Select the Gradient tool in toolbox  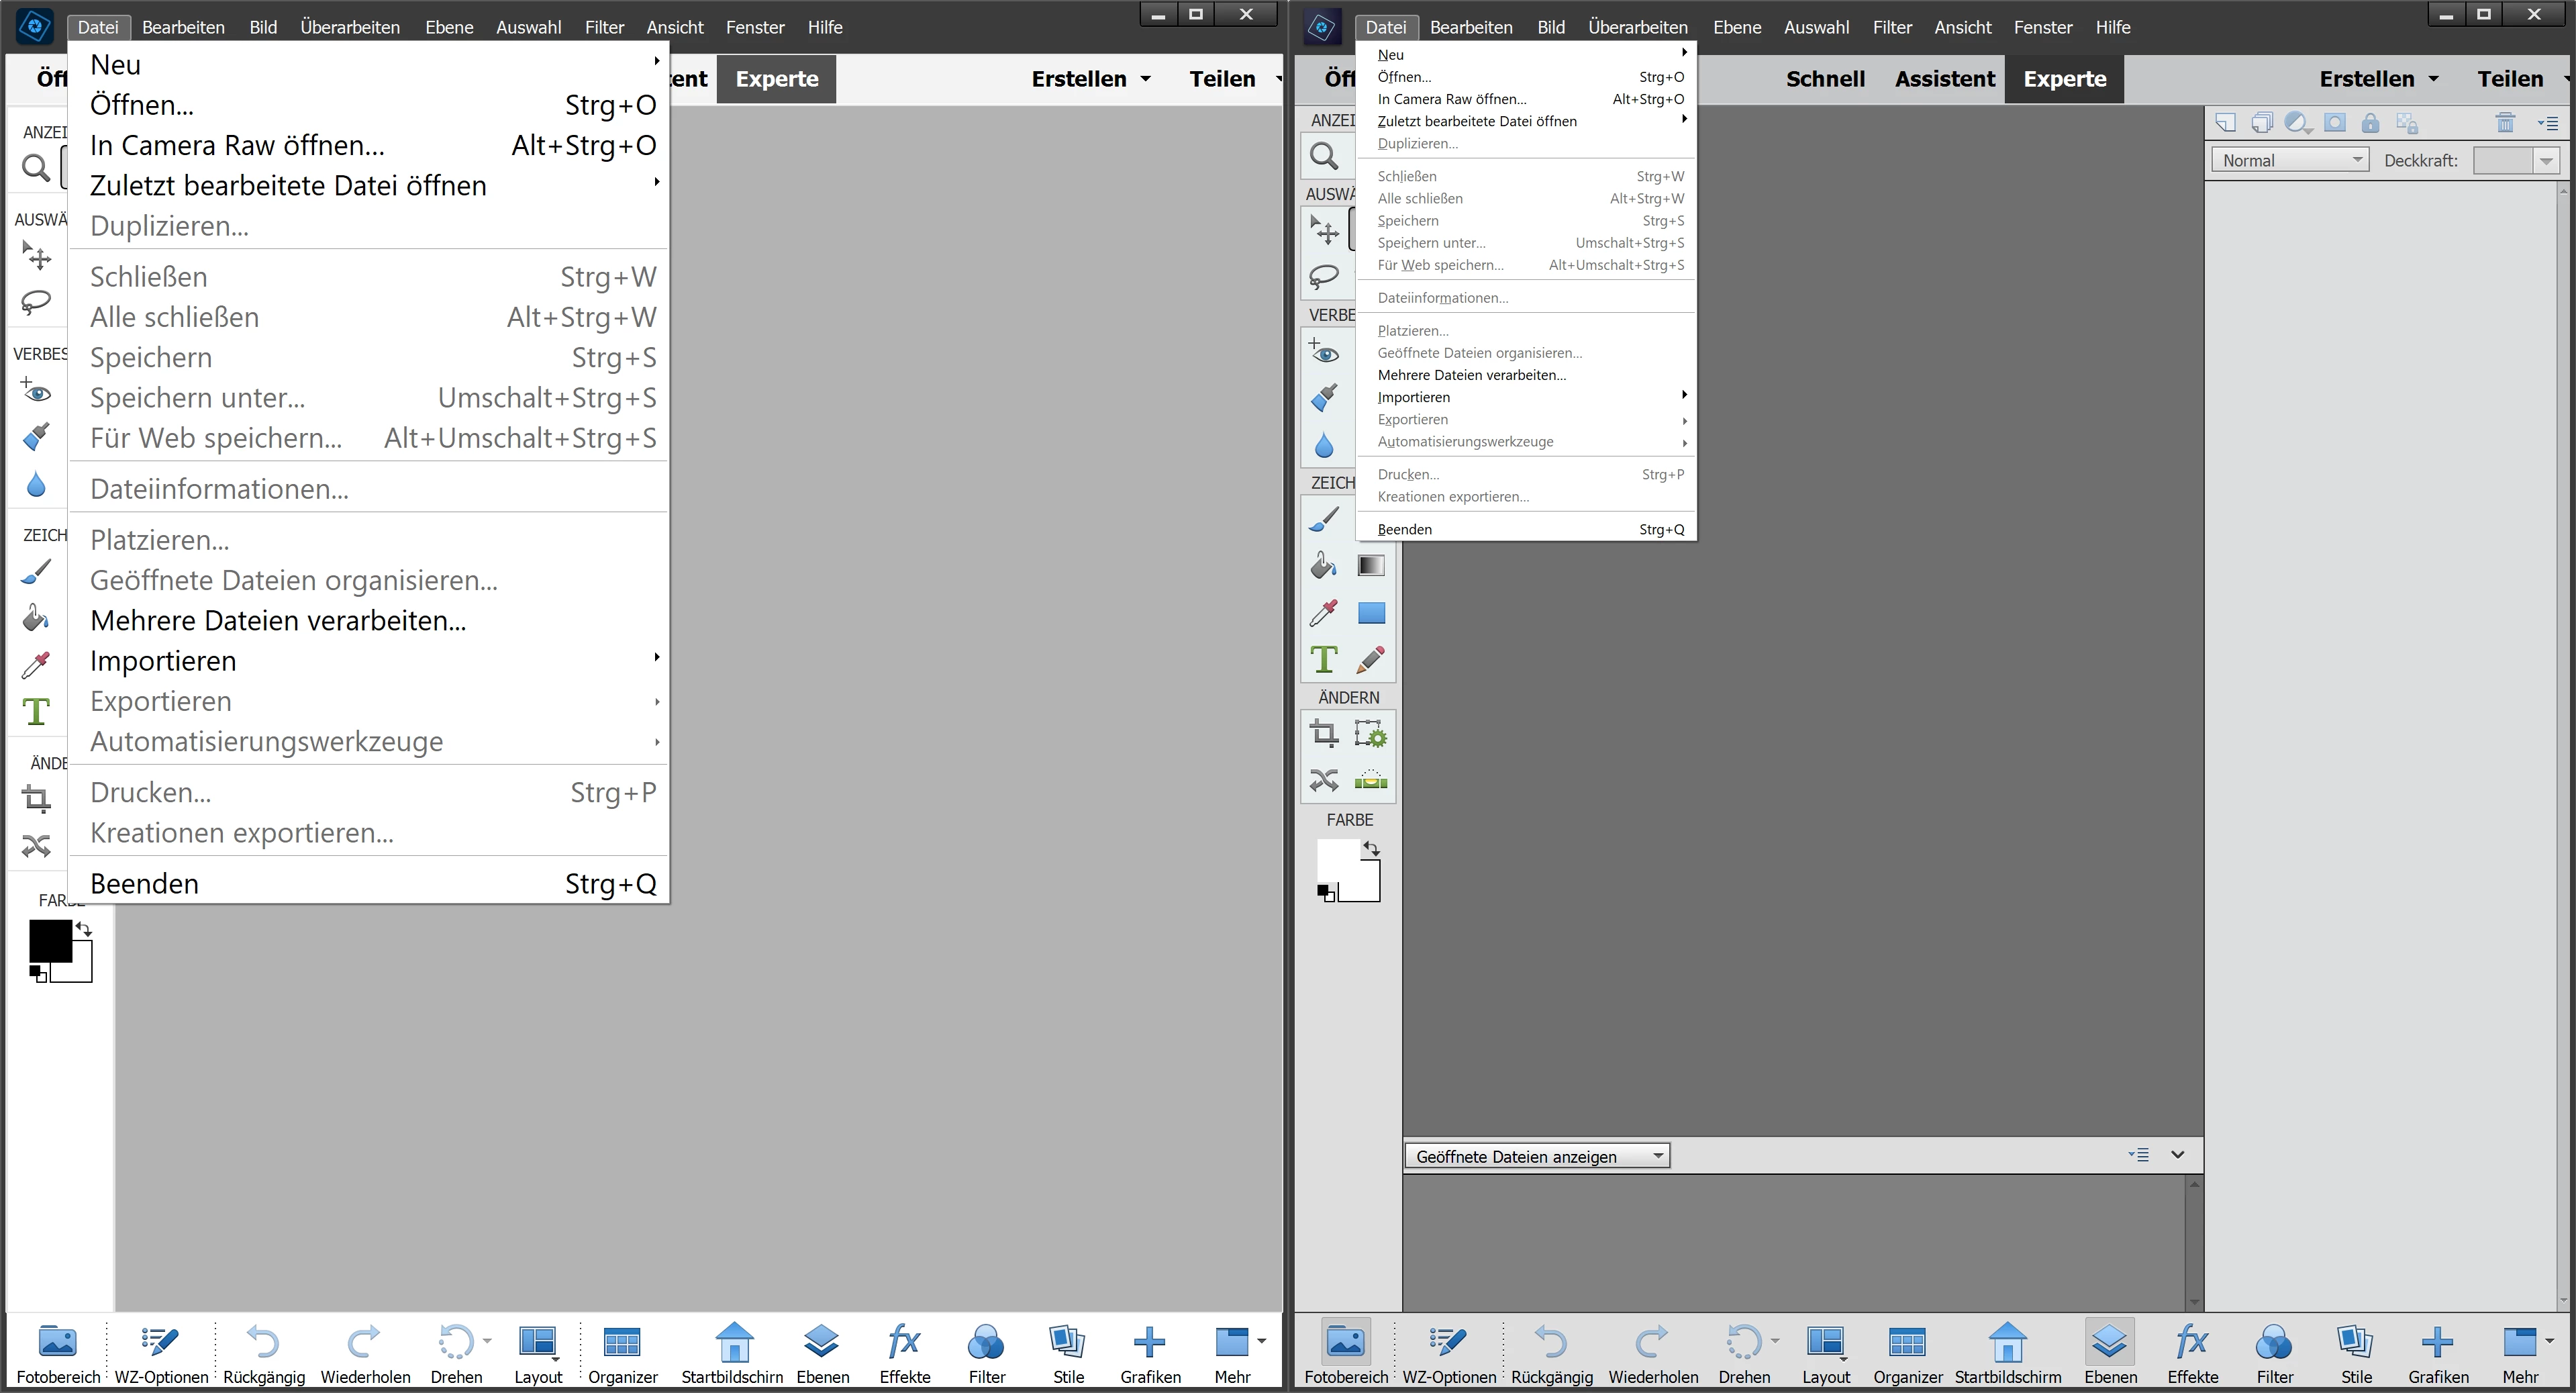tap(1371, 566)
